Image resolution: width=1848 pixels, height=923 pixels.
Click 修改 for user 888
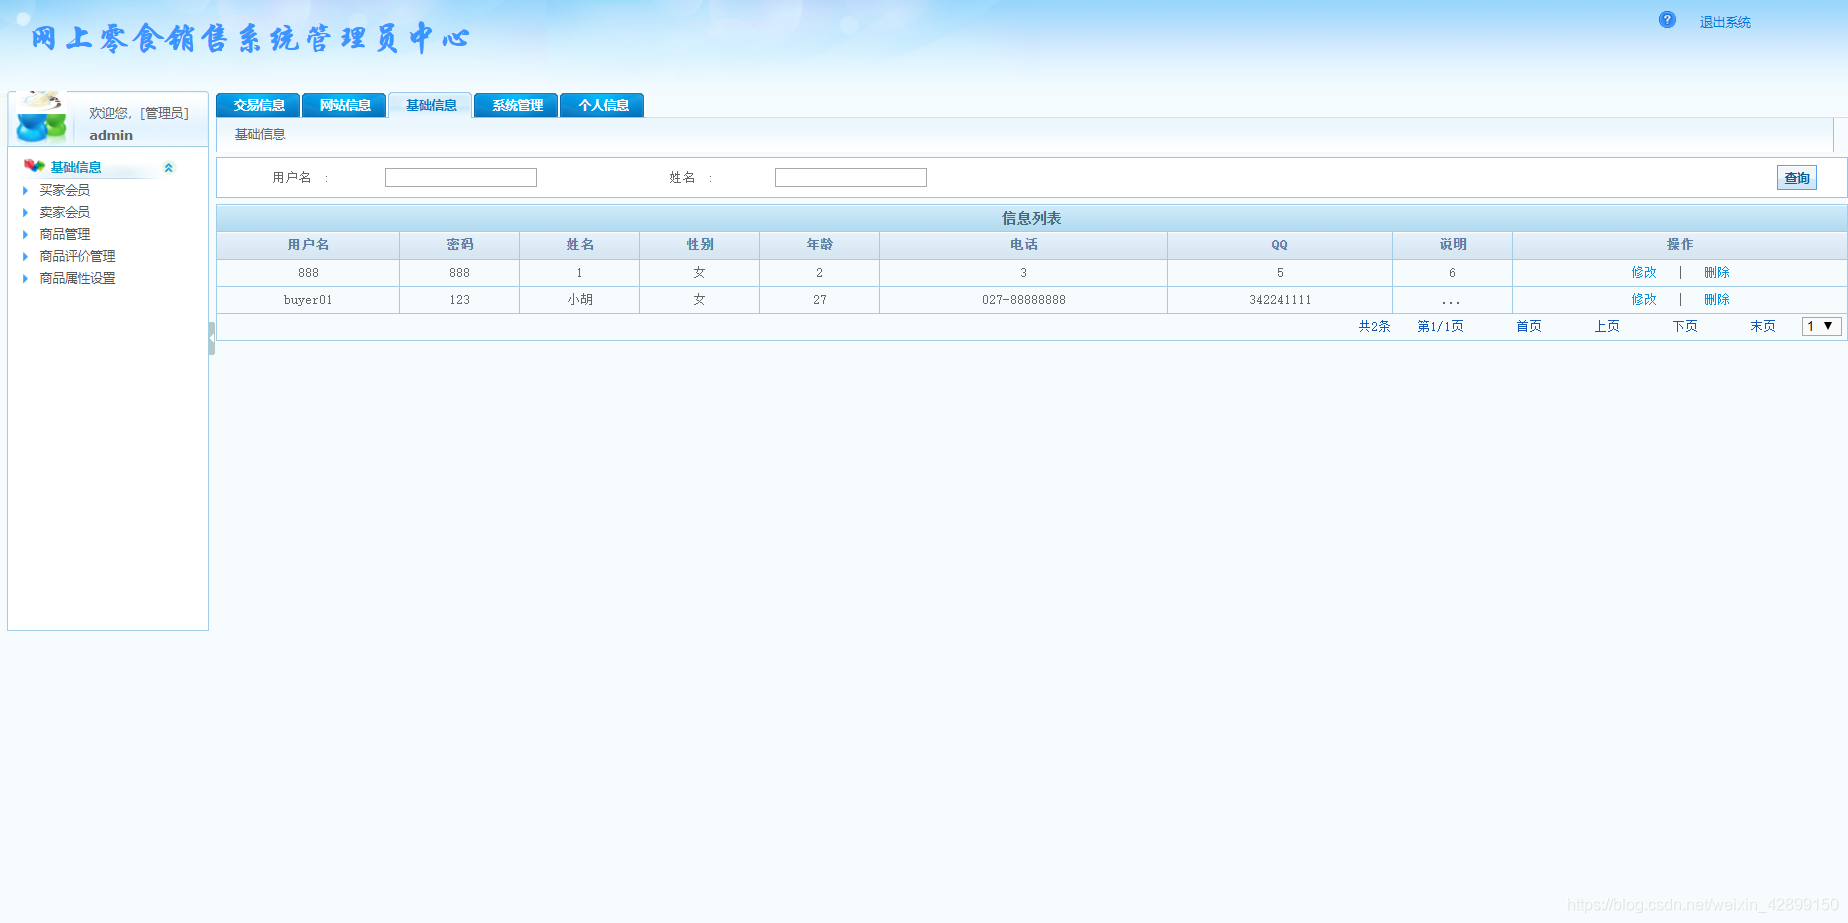1644,272
